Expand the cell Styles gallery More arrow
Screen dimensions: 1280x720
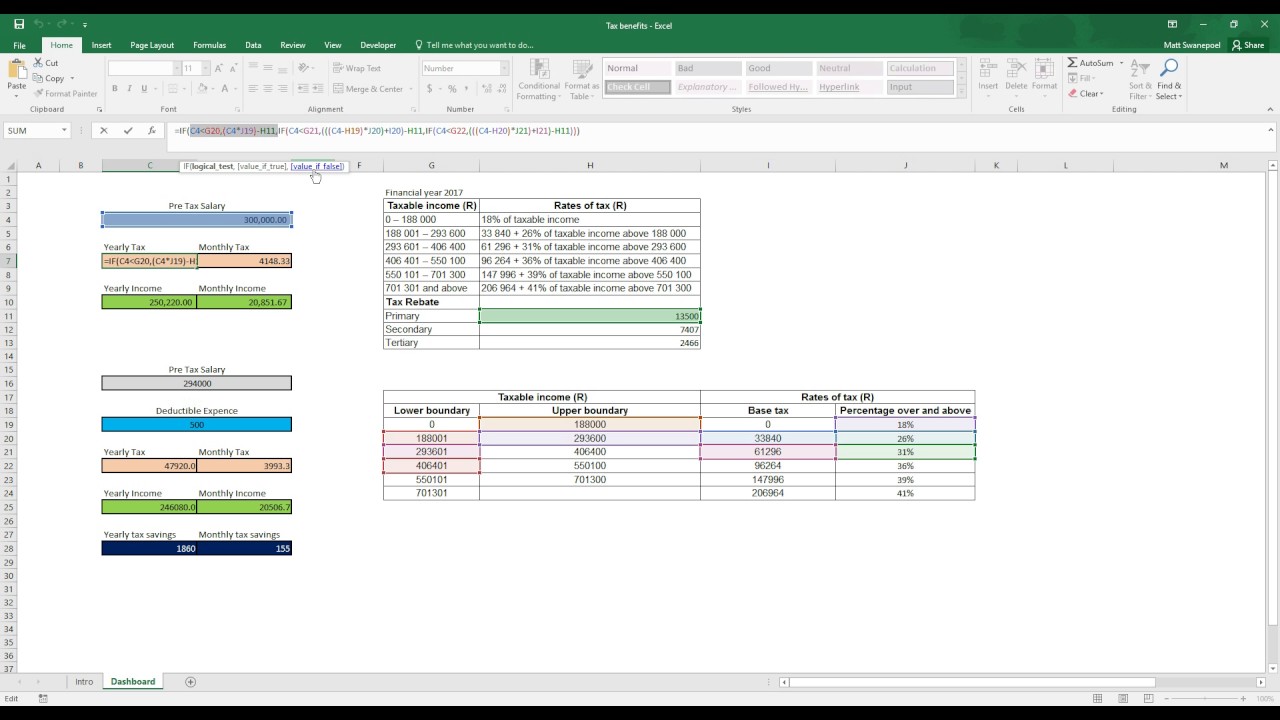[x=962, y=89]
